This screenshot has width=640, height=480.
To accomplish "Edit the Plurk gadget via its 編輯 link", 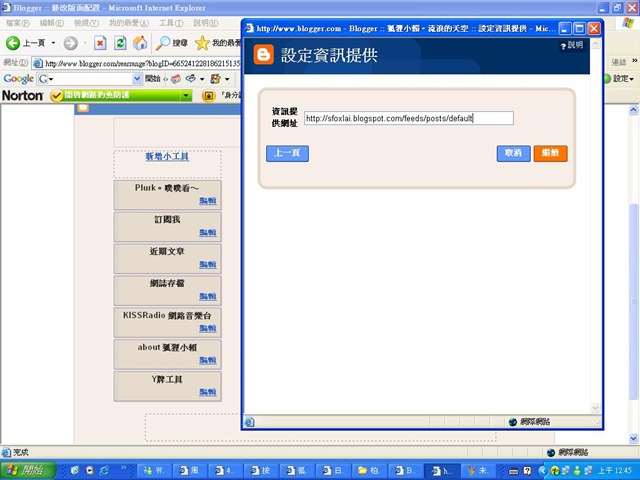I will point(208,201).
